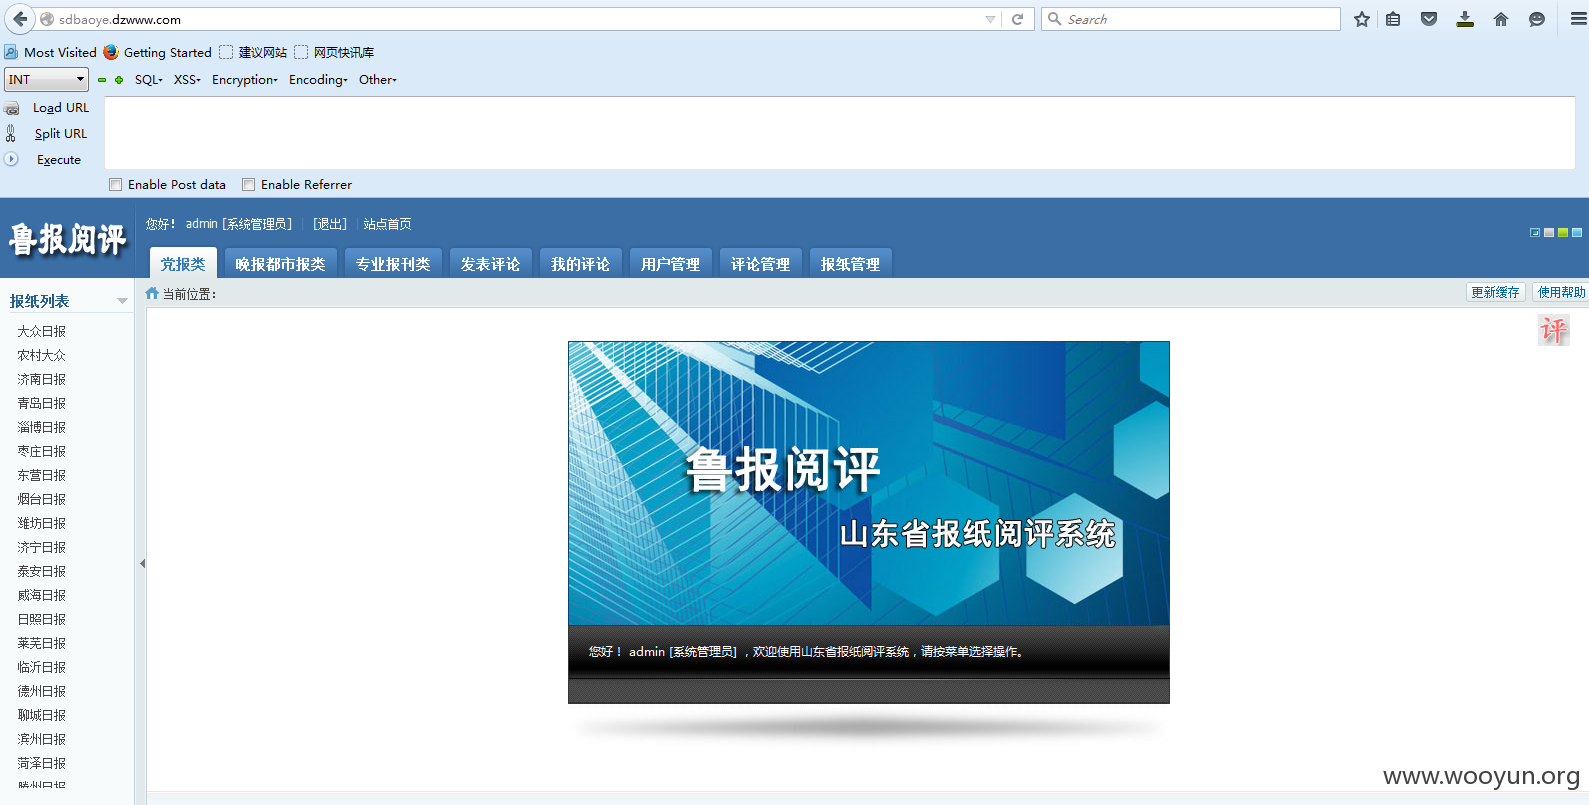This screenshot has height=805, width=1589.
Task: Select 菏泽日报 in the newspaper list
Action: coord(42,763)
